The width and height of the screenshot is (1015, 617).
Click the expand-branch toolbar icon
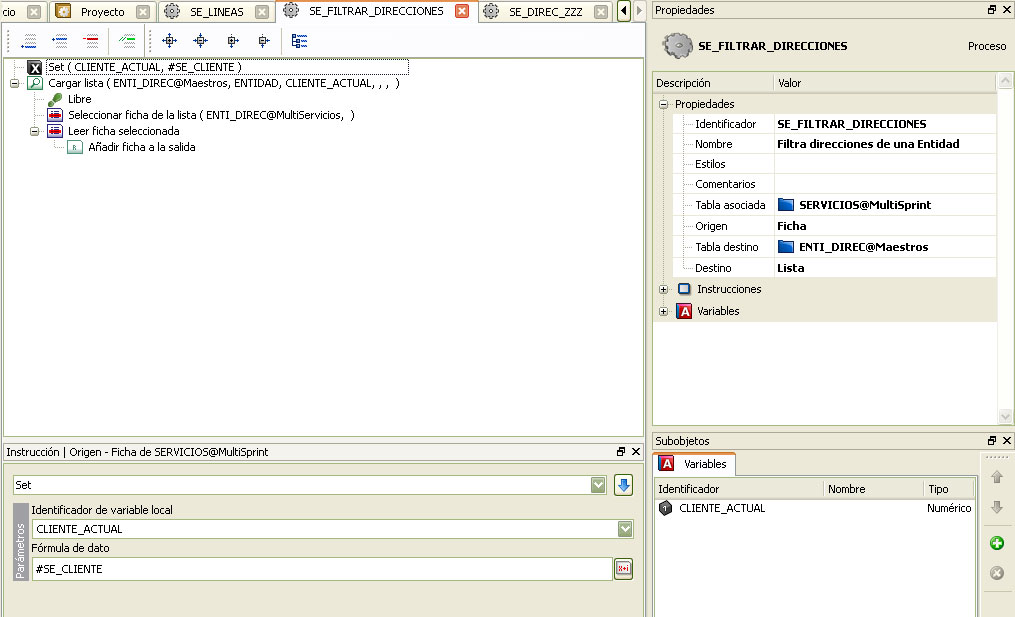click(232, 41)
